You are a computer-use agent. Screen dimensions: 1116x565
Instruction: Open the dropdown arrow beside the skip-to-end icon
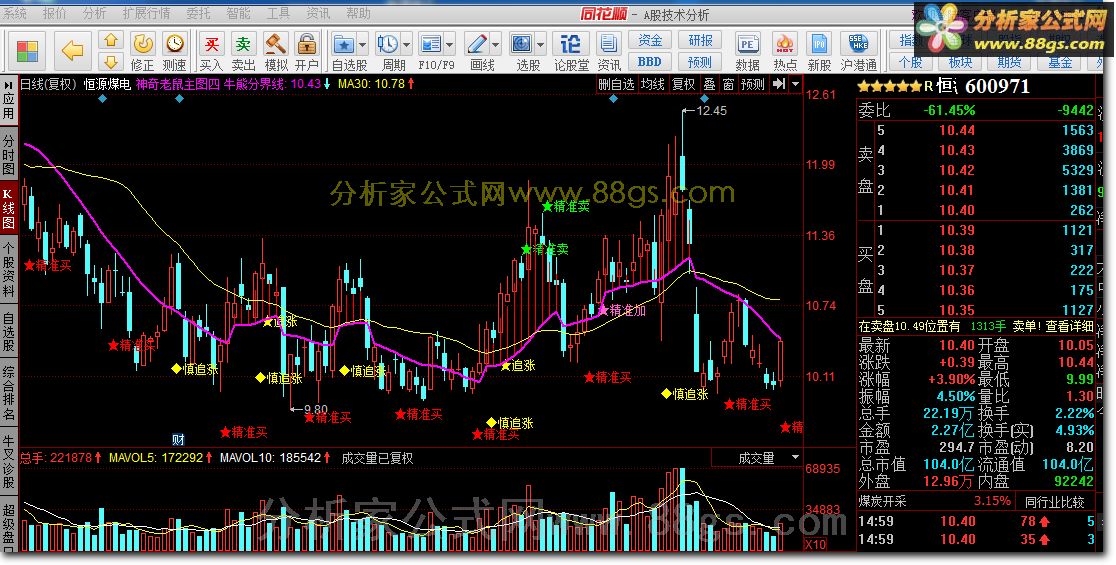coord(795,84)
